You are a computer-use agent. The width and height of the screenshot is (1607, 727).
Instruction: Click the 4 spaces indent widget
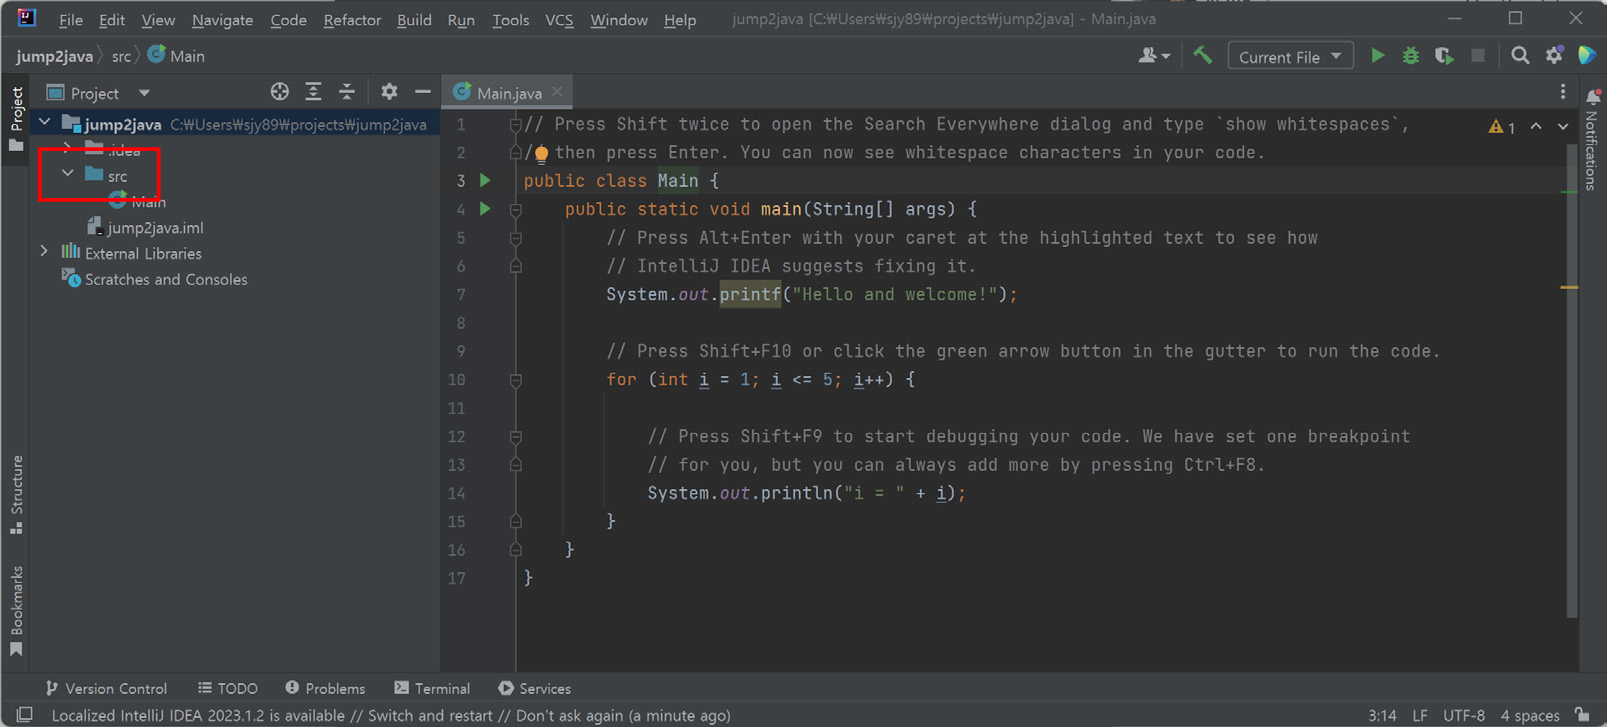click(x=1530, y=716)
